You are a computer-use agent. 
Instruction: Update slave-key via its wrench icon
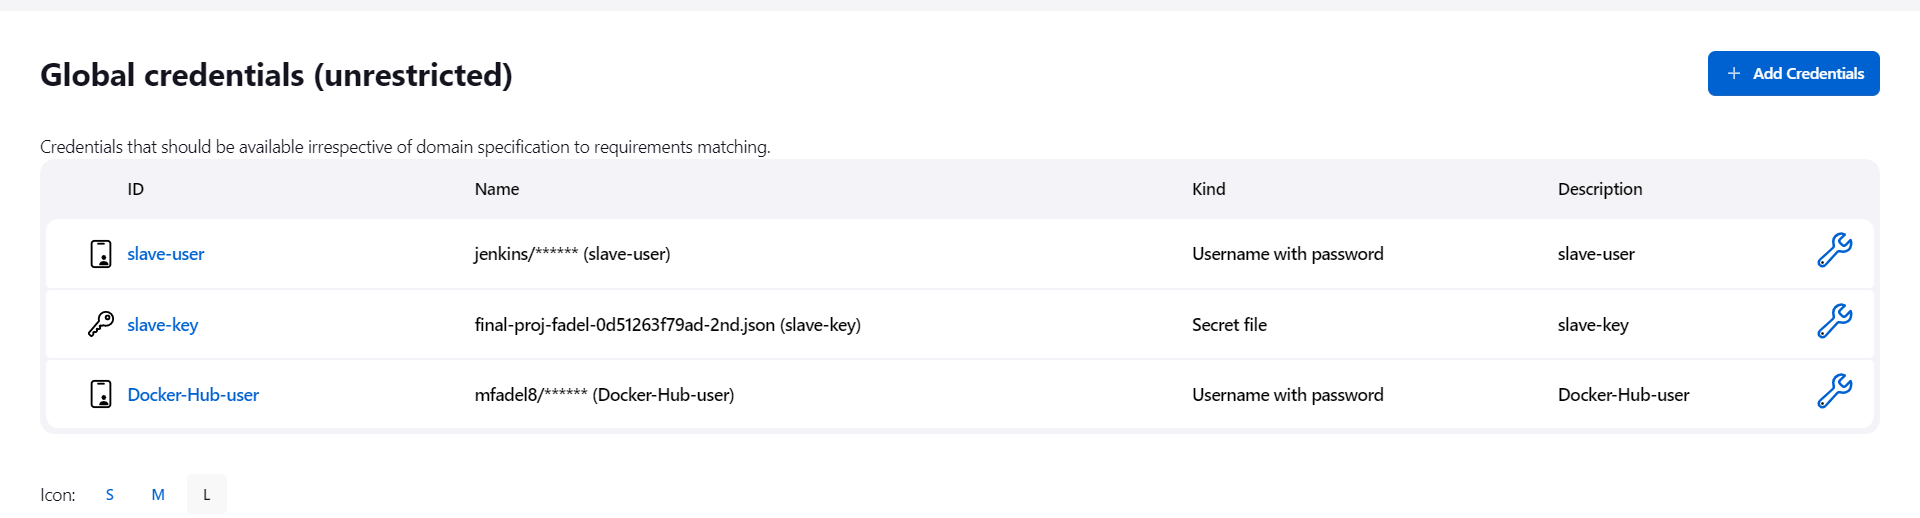(x=1834, y=321)
